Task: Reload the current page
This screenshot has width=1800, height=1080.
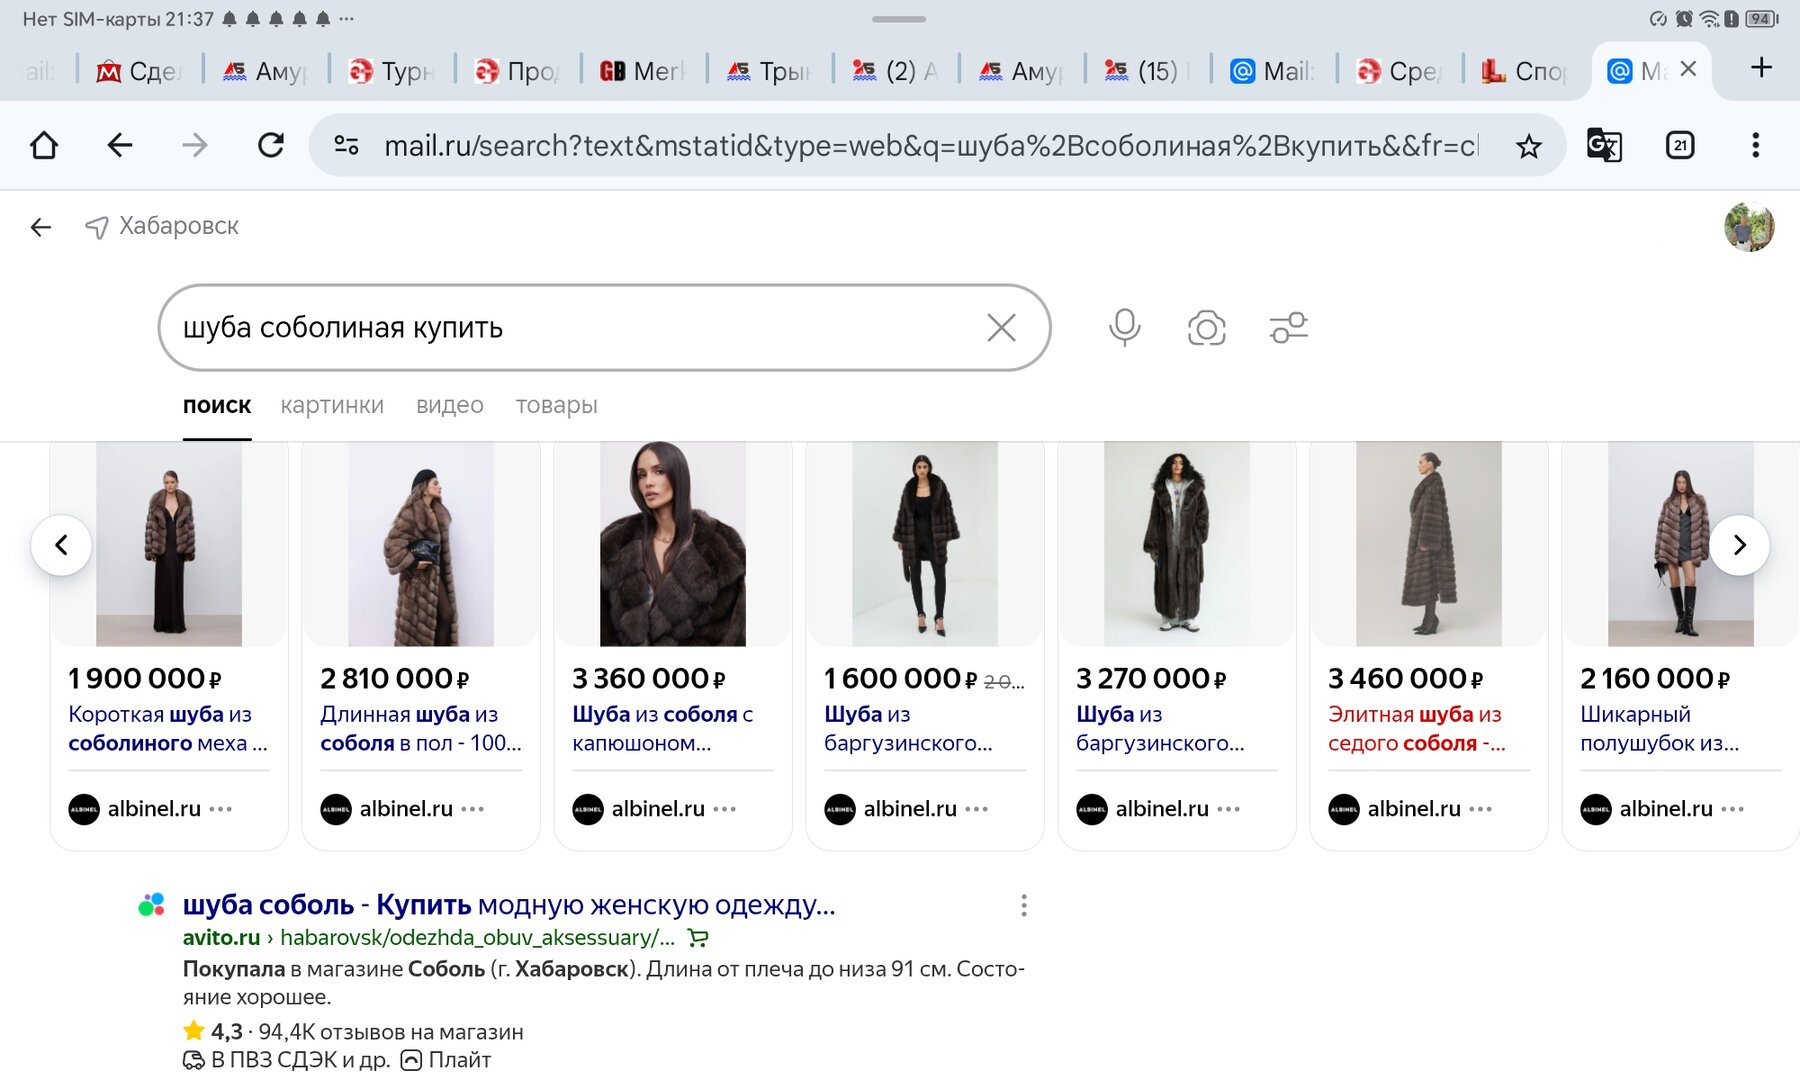Action: (271, 146)
